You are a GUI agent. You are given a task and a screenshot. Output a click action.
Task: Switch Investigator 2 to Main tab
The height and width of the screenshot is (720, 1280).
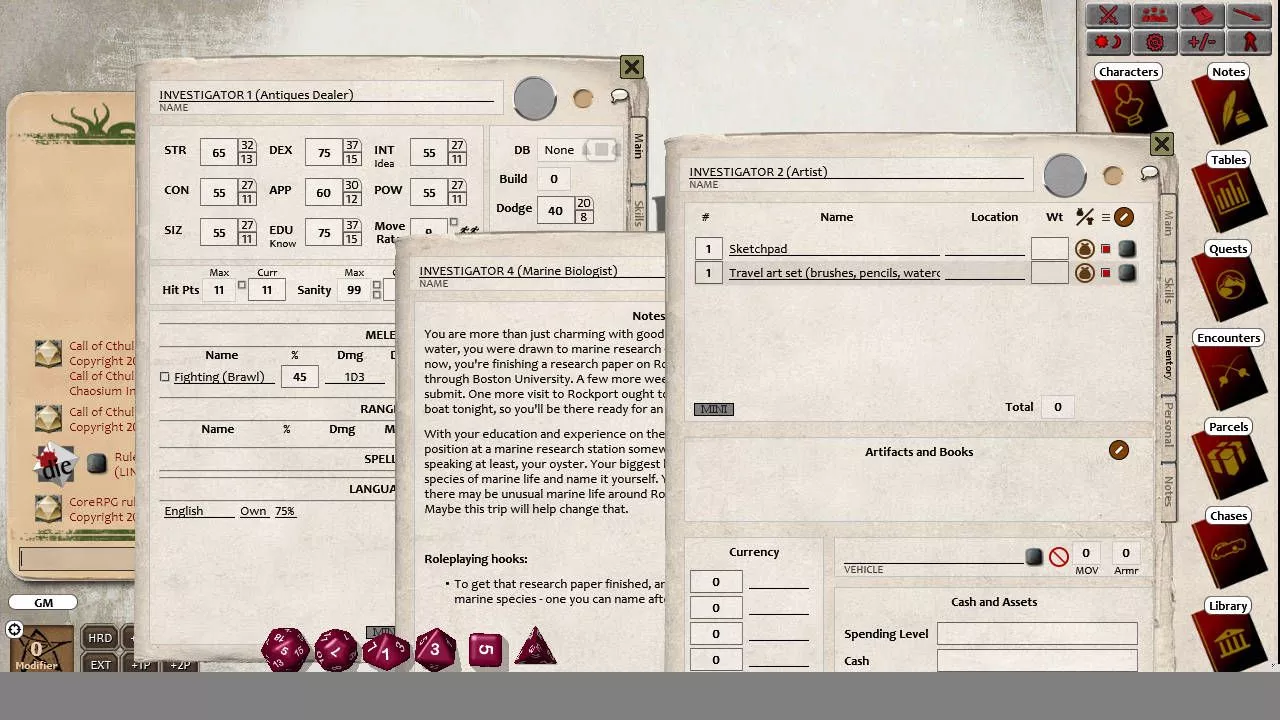coord(1167,224)
